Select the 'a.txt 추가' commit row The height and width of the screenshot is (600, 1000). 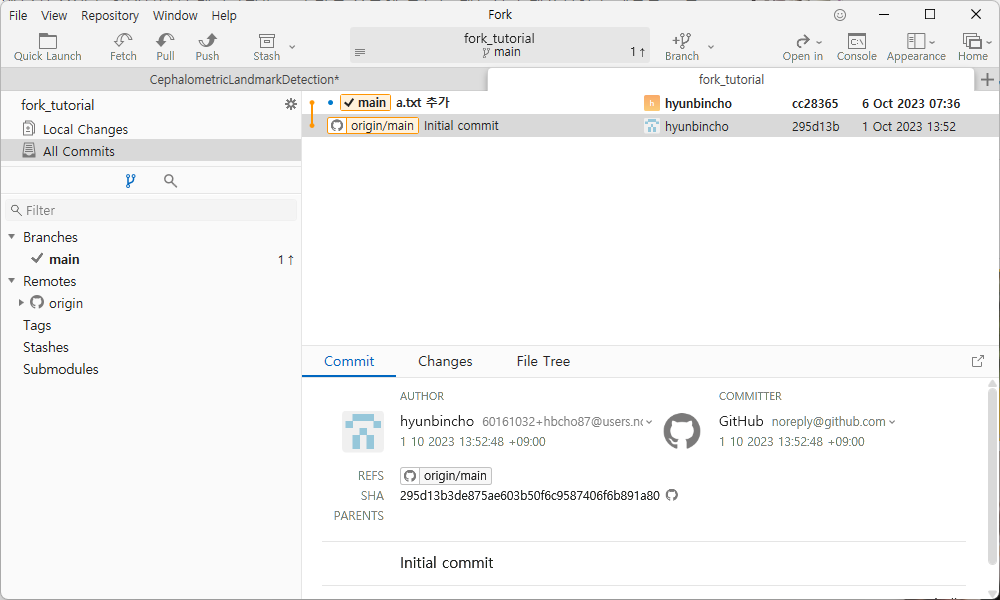click(x=651, y=103)
